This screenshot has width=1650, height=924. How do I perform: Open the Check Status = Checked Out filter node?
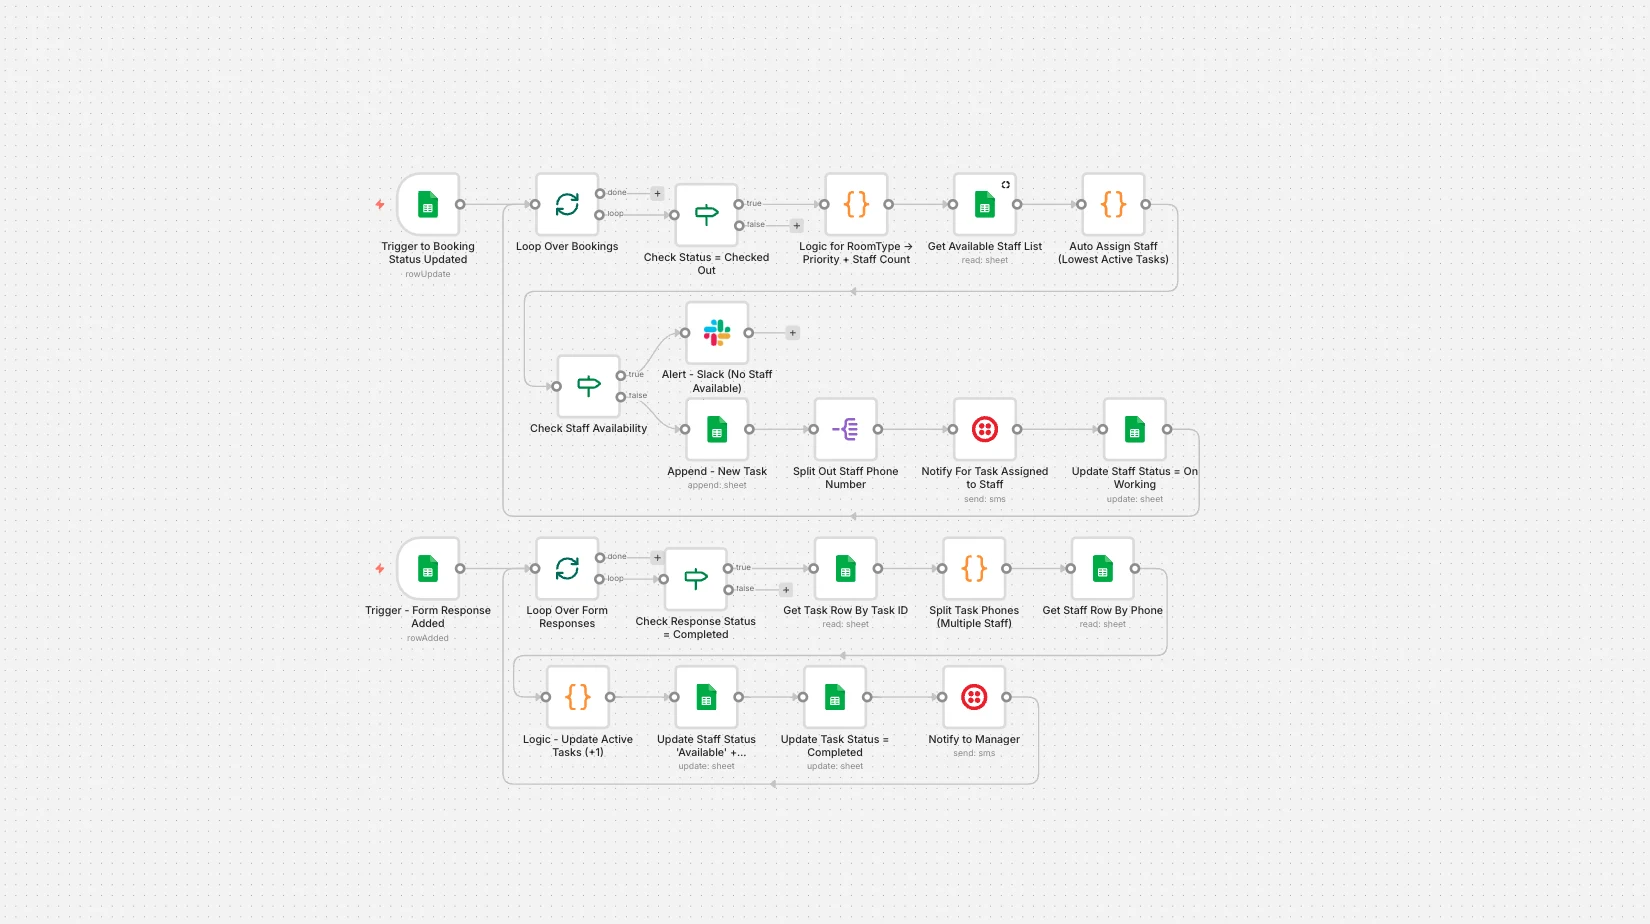(x=707, y=214)
